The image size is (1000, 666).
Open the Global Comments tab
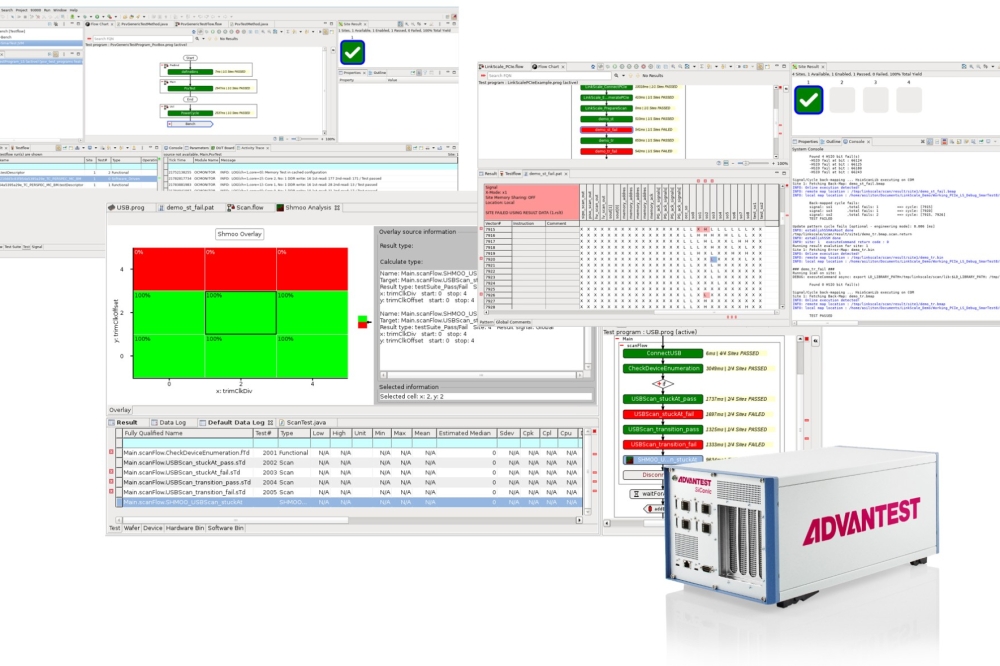coord(514,322)
